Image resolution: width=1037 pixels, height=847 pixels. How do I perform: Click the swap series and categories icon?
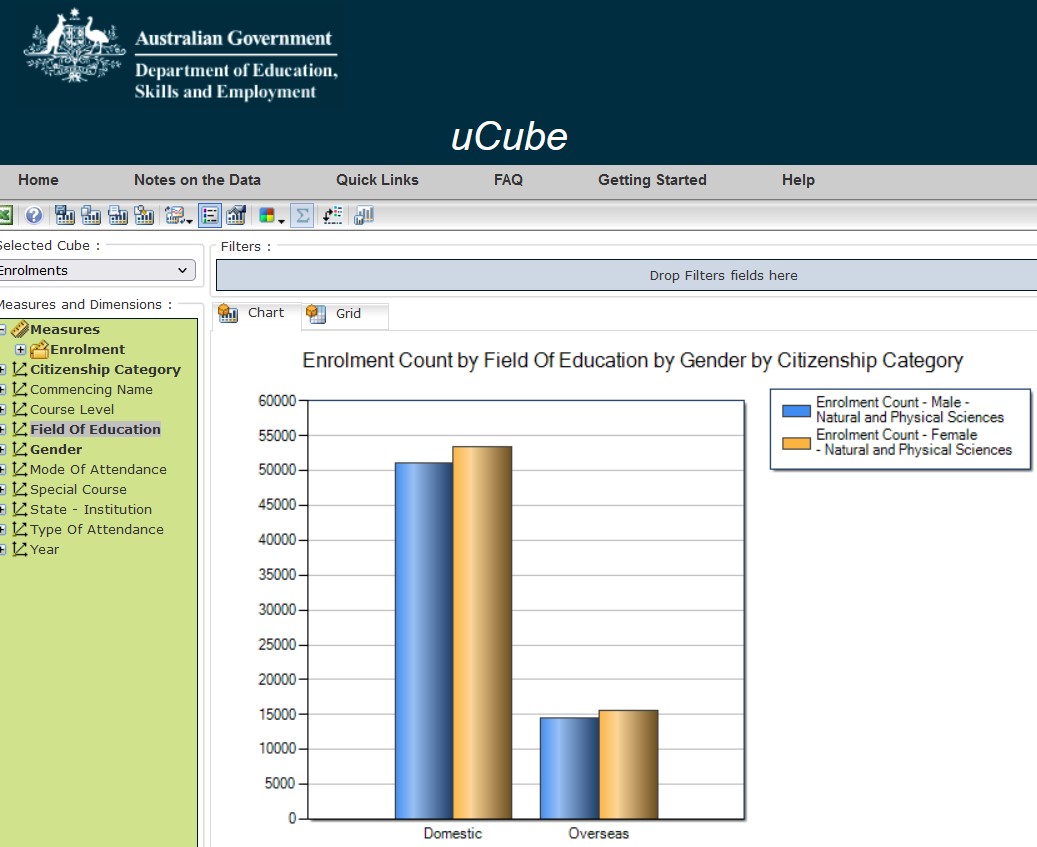coord(333,216)
